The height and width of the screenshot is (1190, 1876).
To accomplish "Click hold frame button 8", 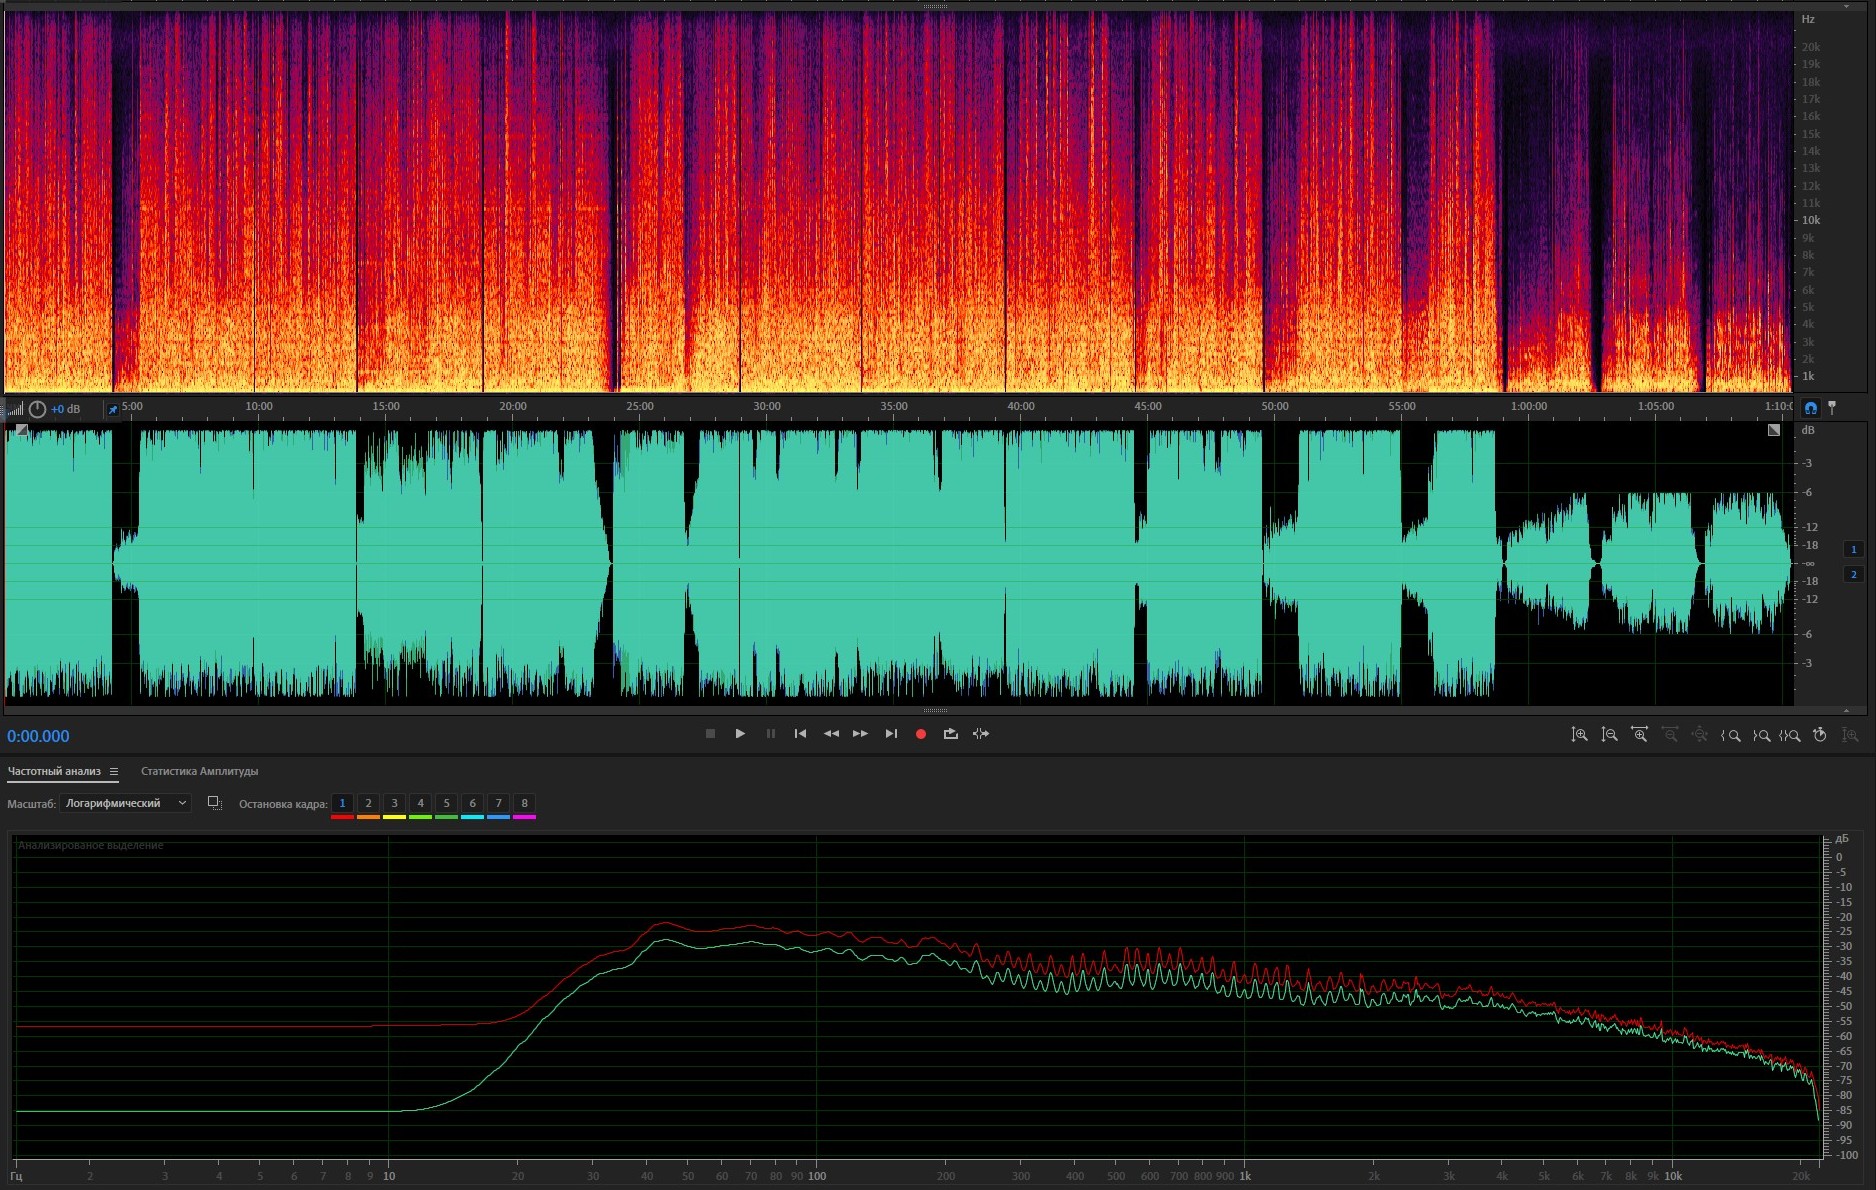I will (x=524, y=803).
